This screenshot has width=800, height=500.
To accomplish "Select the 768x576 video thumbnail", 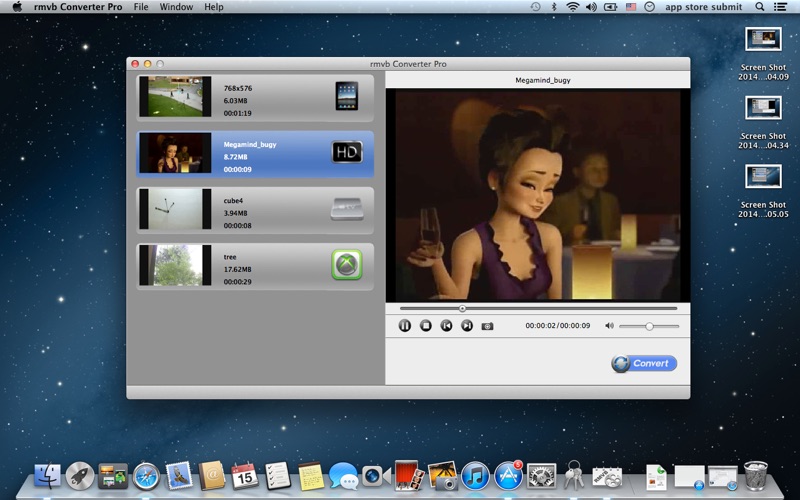I will click(x=175, y=97).
